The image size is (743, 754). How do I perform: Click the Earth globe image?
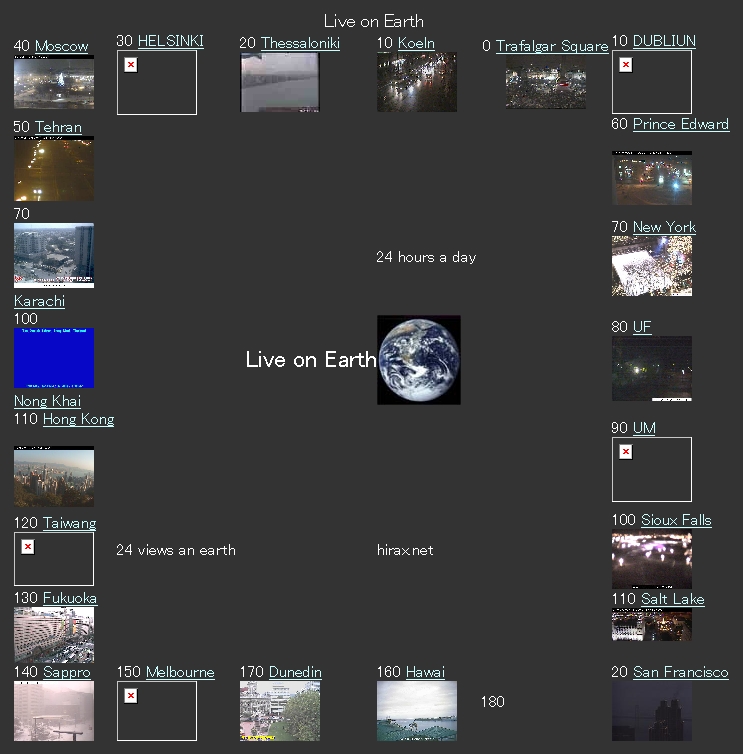point(418,360)
